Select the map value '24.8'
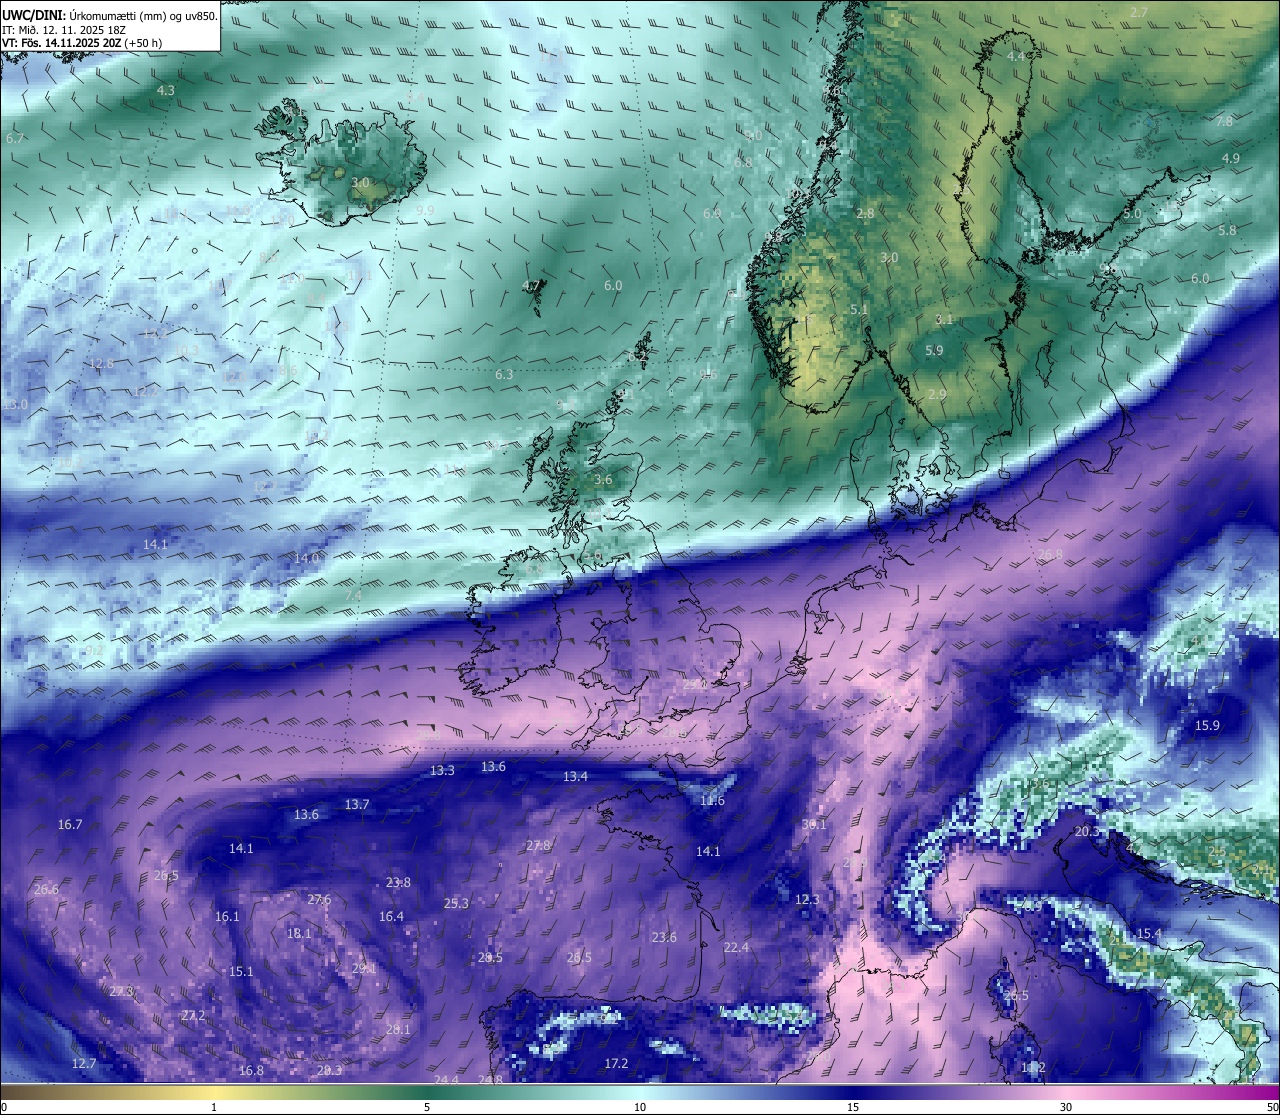 [490, 1080]
